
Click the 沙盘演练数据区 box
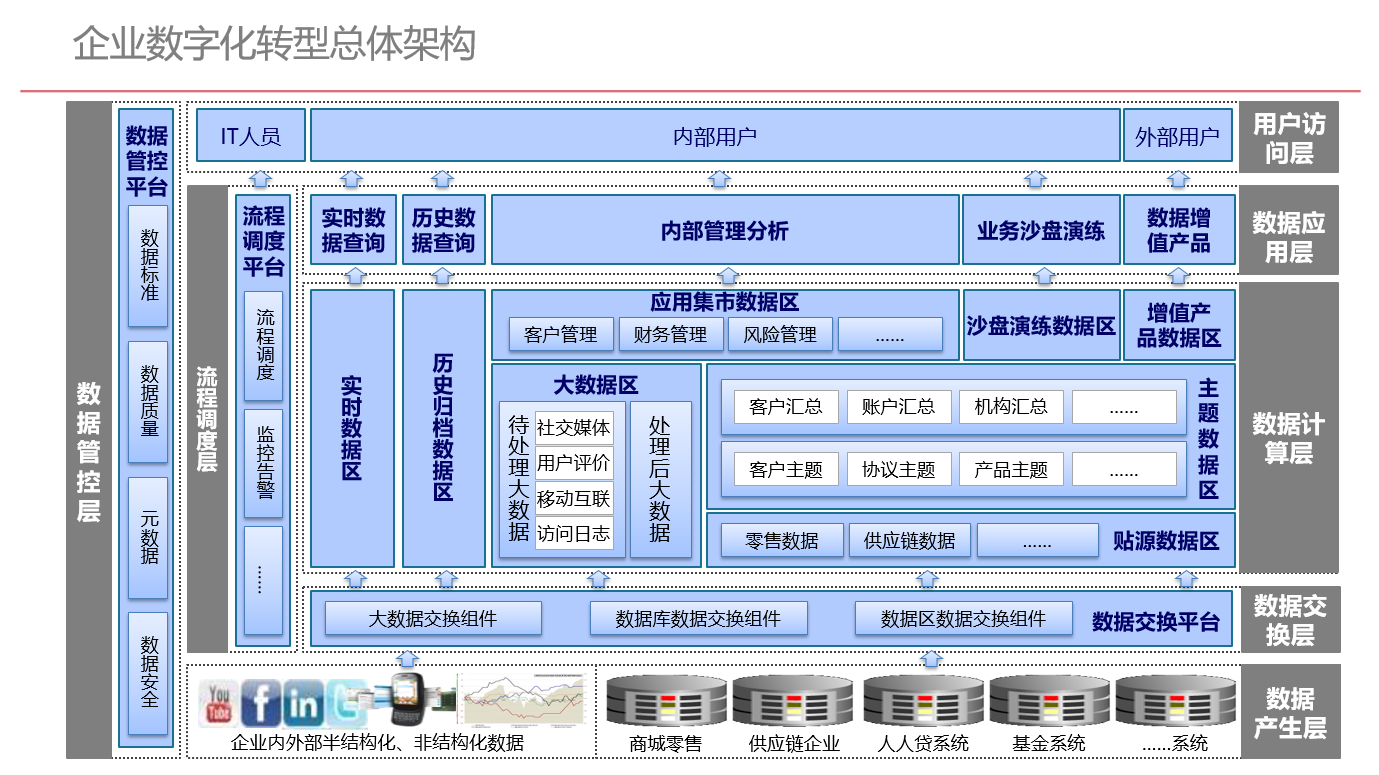tap(1041, 325)
